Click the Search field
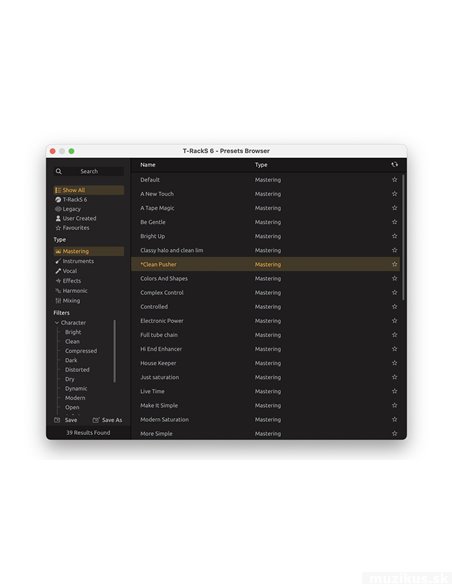 pyautogui.click(x=89, y=171)
